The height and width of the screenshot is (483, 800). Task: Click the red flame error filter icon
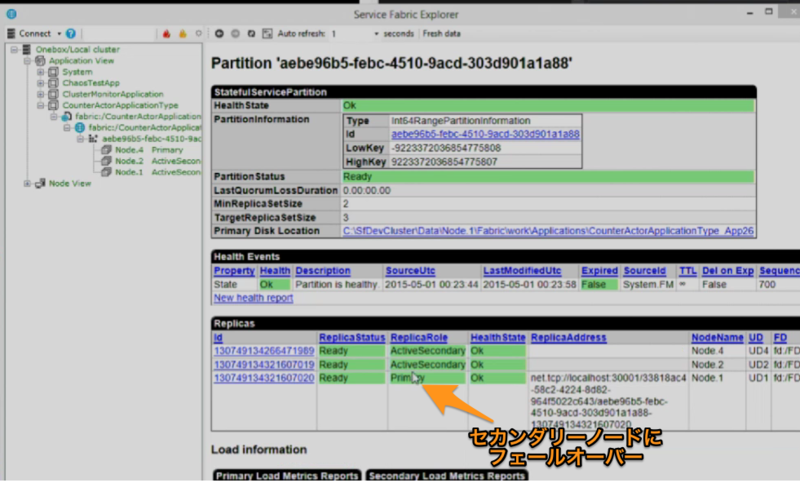point(166,34)
